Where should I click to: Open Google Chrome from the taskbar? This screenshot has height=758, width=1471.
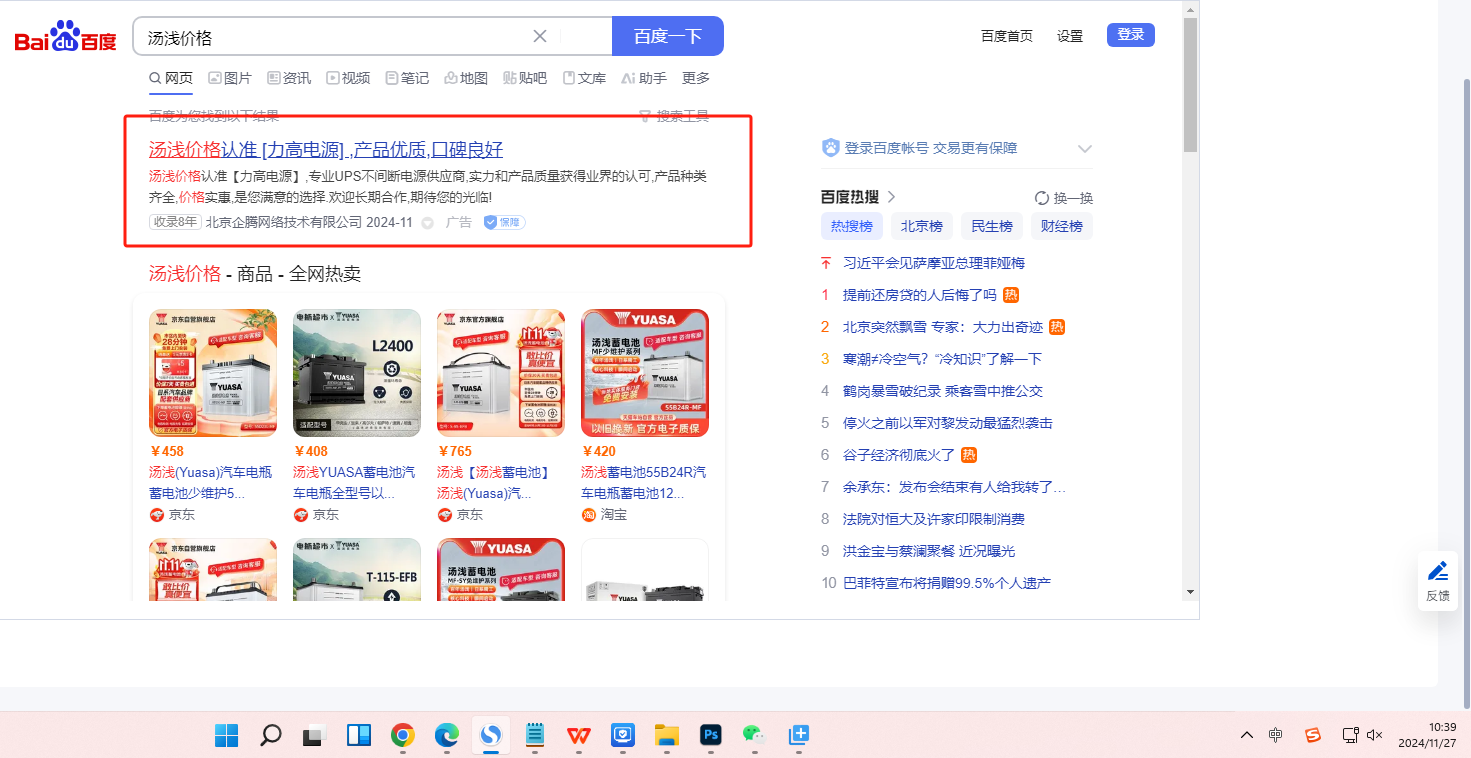click(403, 736)
